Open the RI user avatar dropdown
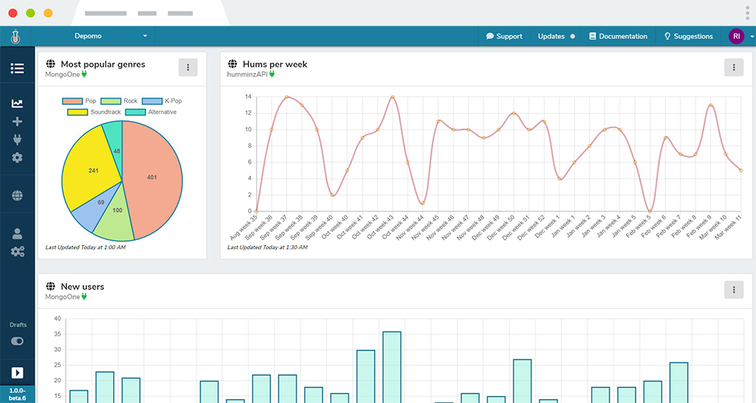 739,36
